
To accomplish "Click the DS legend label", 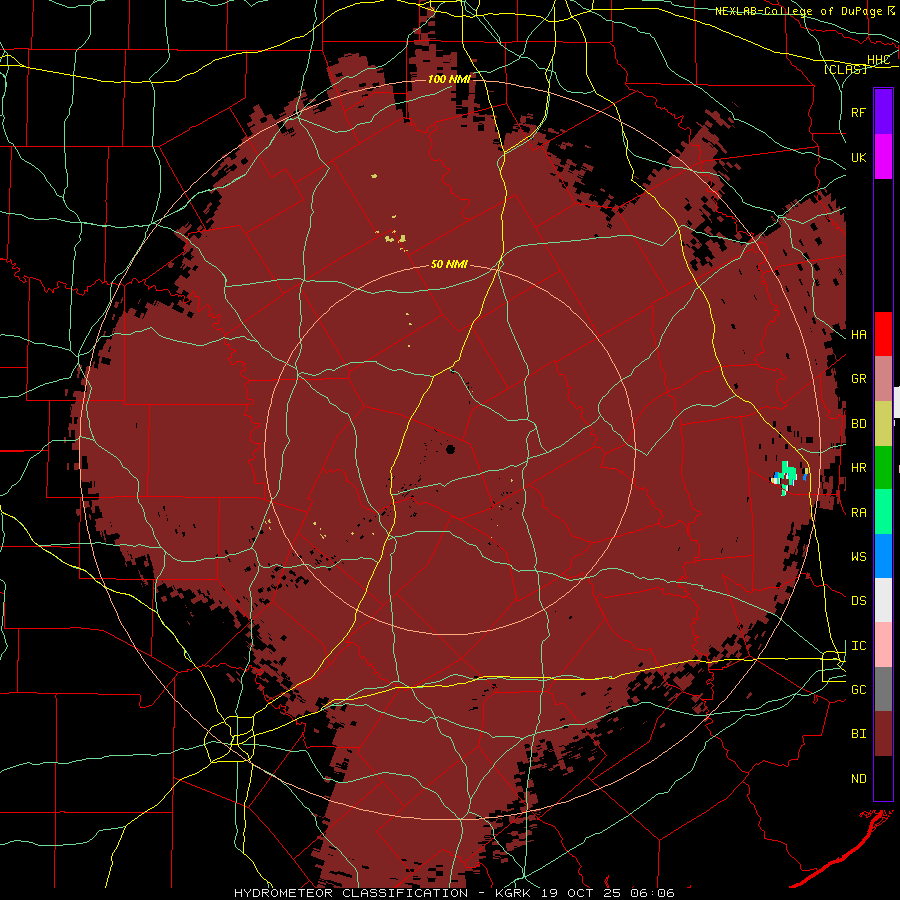I will coord(859,601).
